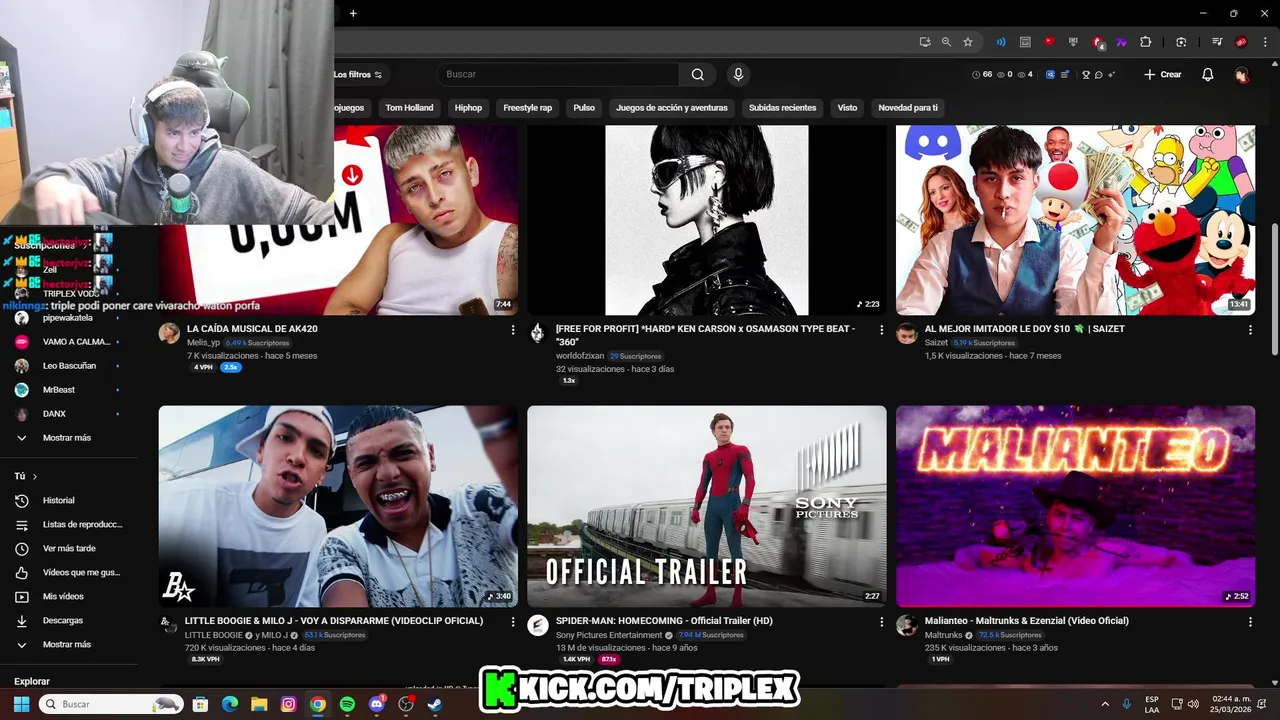Screen dimensions: 1280x720
Task: Select the Visto filter chip
Action: point(847,108)
